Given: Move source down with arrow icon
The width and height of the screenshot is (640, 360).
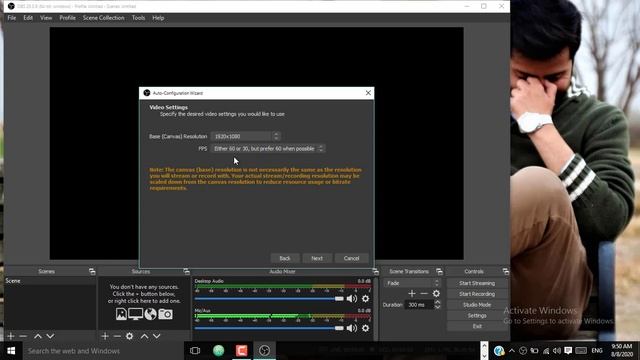Looking at the screenshot, I should click(x=157, y=336).
